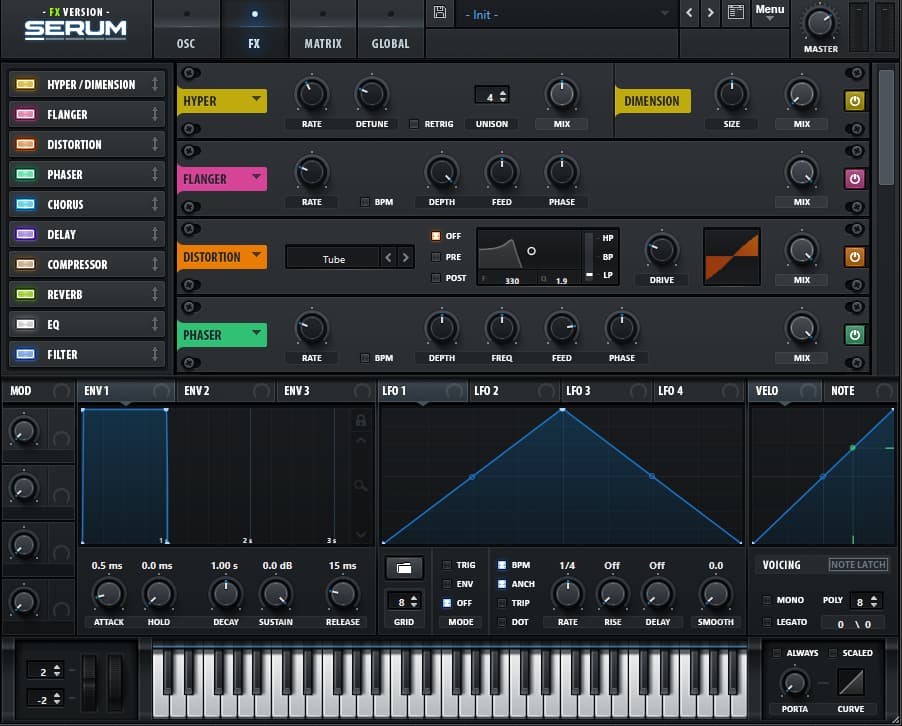Click next distortion type arrow
The image size is (902, 726).
[x=405, y=258]
